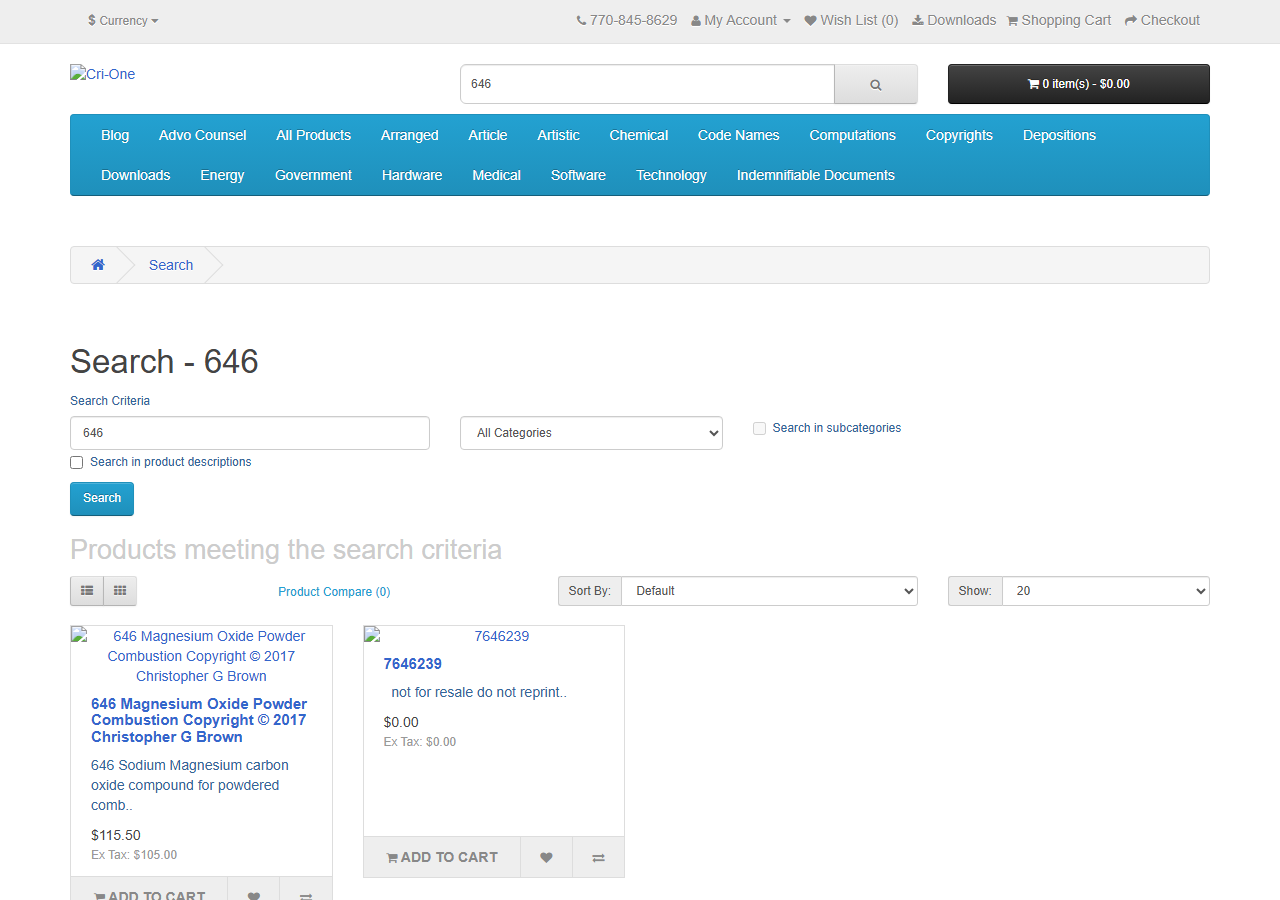Select Medical category

pos(497,175)
